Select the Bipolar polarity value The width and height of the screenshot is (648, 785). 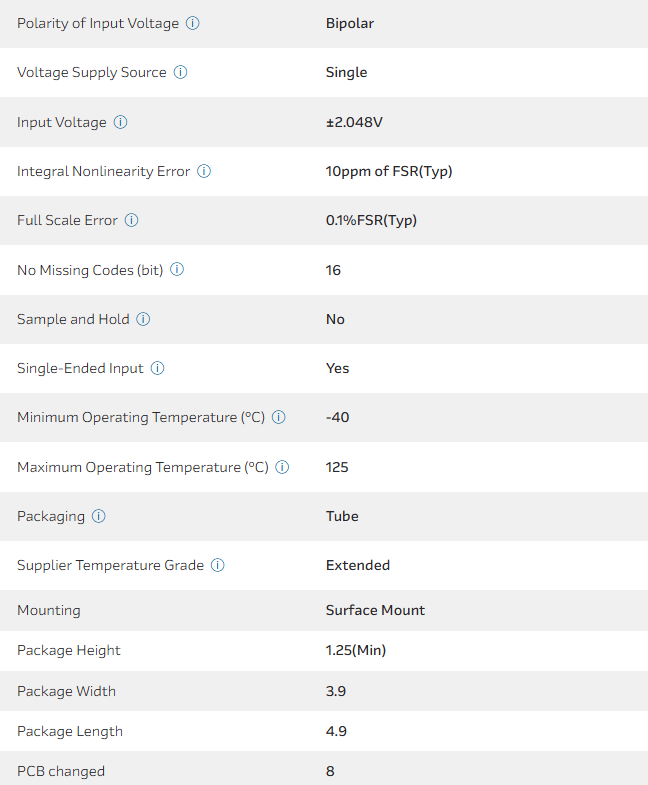[350, 23]
